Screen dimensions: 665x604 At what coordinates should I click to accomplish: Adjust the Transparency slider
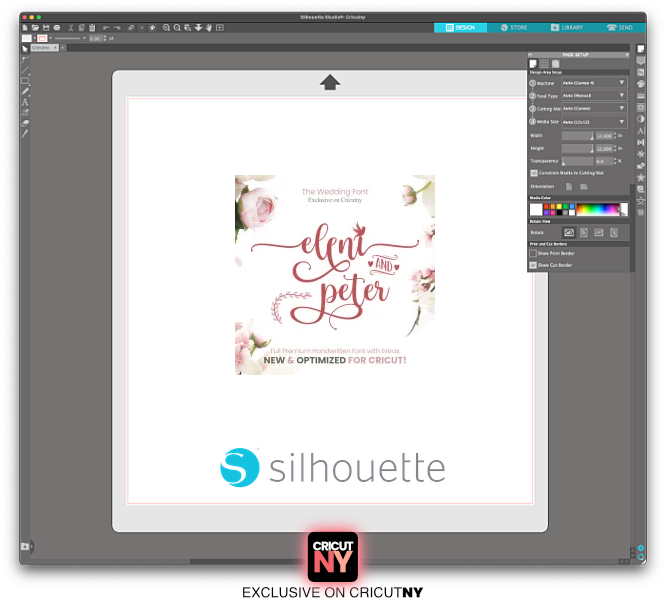coord(578,161)
